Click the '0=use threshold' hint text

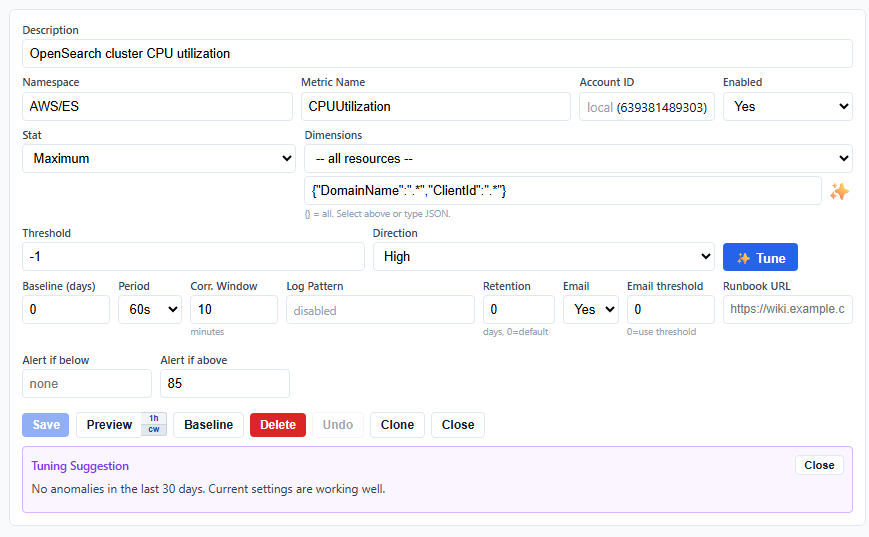tap(661, 332)
